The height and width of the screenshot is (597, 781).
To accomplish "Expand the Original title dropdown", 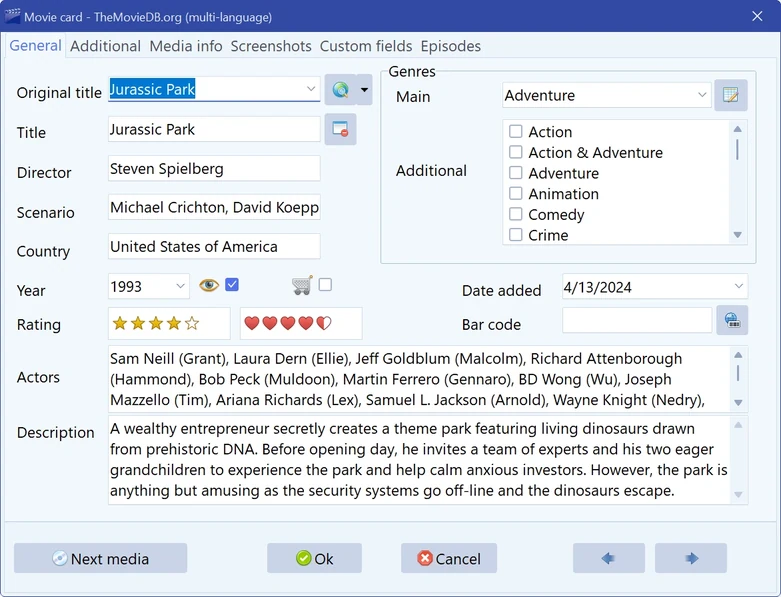I will [311, 89].
